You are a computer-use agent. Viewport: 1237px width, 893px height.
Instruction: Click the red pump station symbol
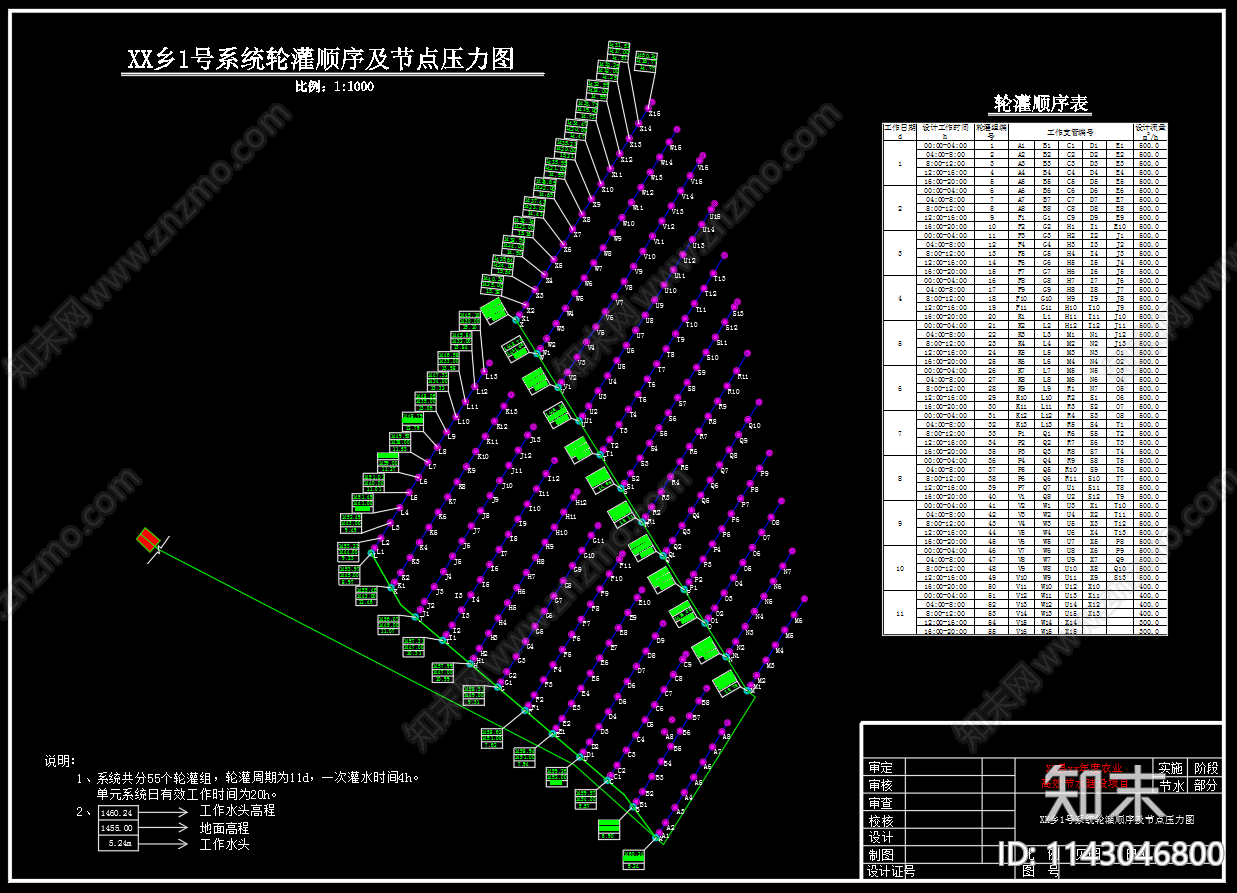[x=148, y=539]
